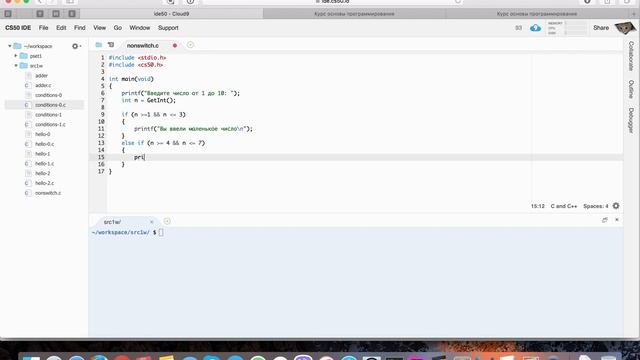Click into the terminal prompt
640x360 pixels.
pyautogui.click(x=161, y=232)
